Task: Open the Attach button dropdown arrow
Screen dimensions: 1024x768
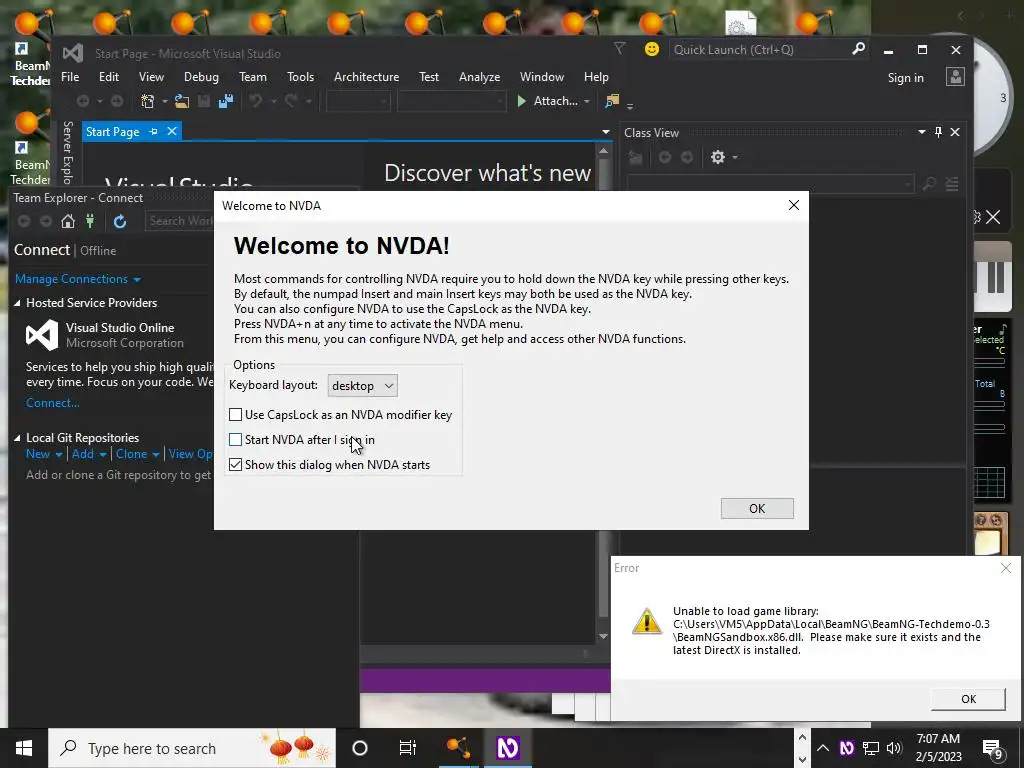Action: [586, 101]
